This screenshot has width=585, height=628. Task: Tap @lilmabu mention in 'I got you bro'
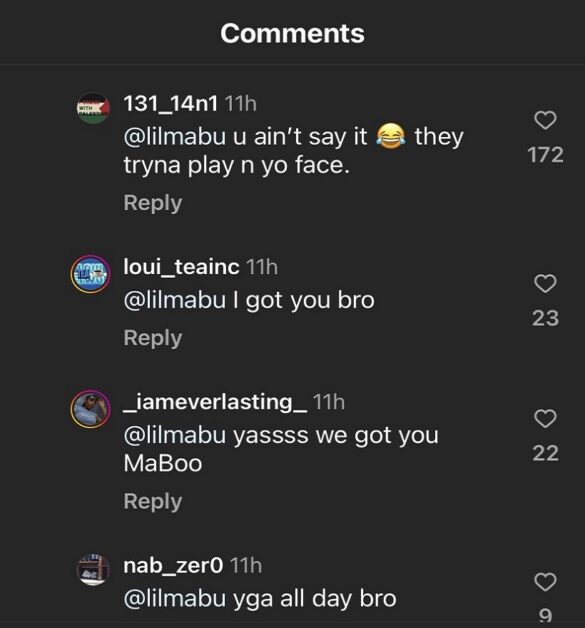pyautogui.click(x=175, y=300)
